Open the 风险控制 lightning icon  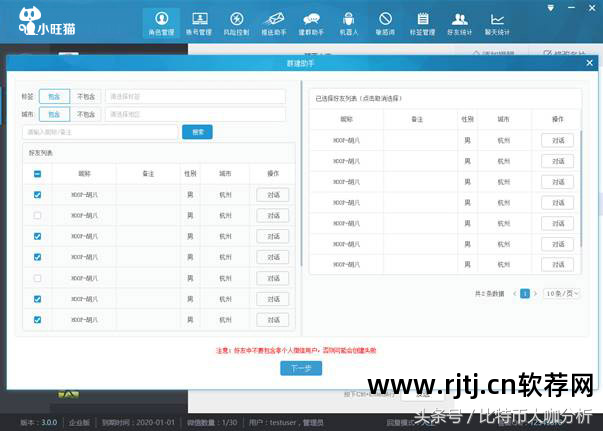(x=236, y=23)
